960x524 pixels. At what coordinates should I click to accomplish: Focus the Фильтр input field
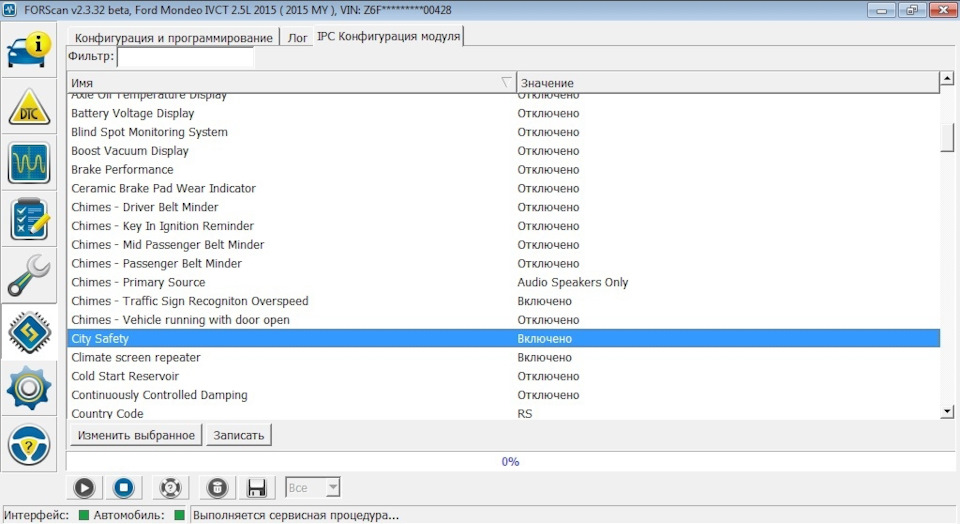[185, 56]
